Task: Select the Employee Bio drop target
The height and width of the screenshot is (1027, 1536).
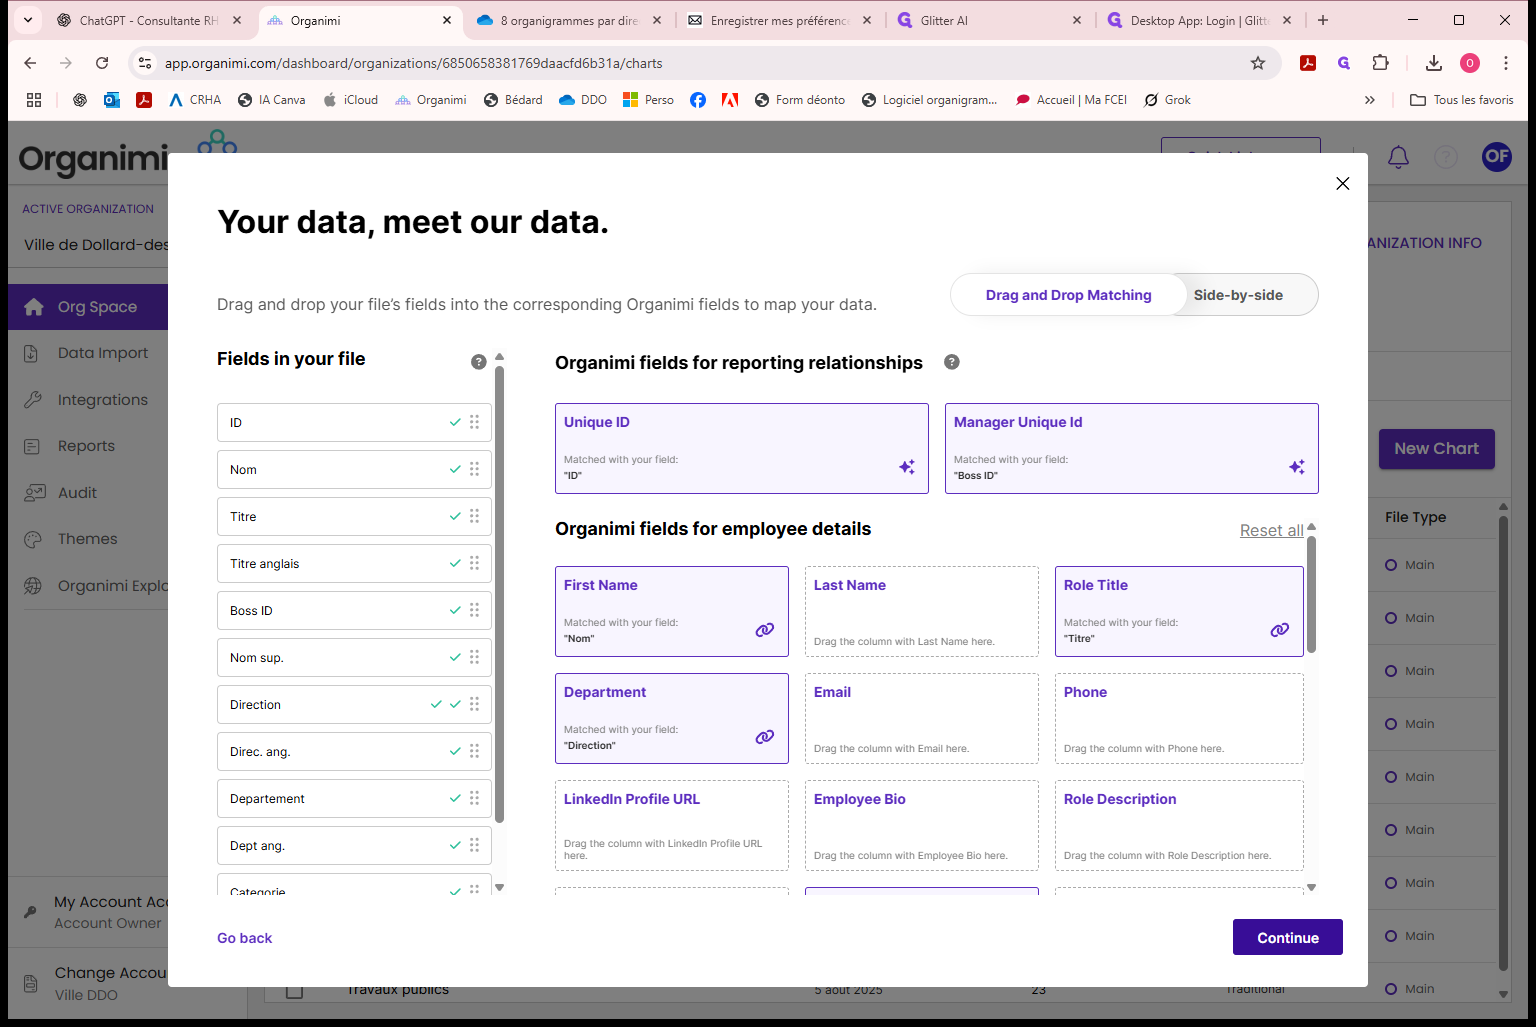Action: [922, 825]
